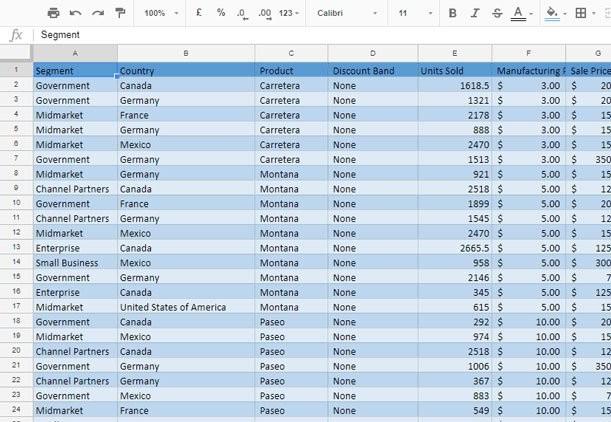Select row 24 header
Image resolution: width=611 pixels, height=422 pixels.
tap(16, 410)
